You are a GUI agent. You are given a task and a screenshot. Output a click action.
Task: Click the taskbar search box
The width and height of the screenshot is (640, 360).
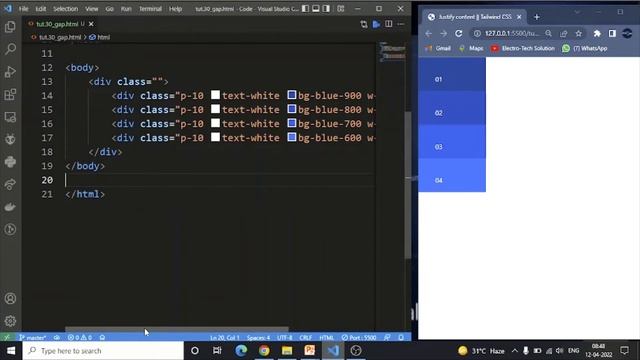(x=103, y=351)
